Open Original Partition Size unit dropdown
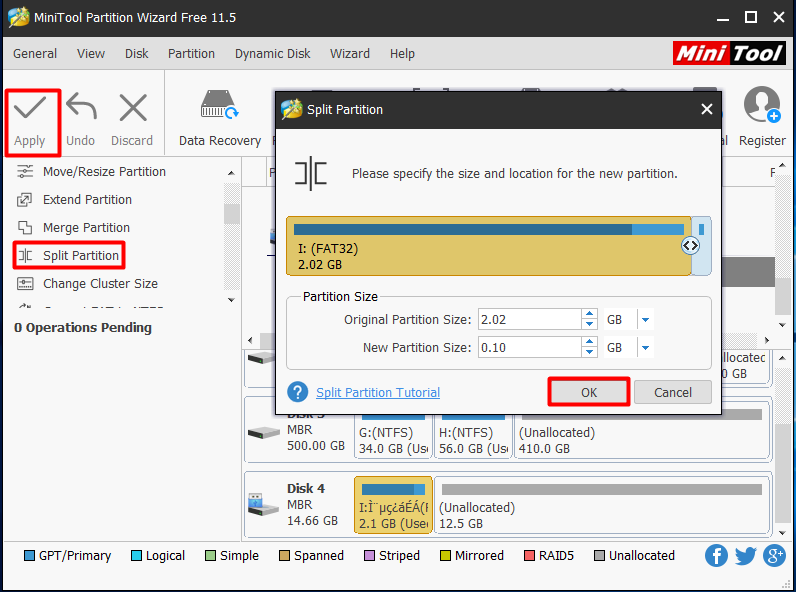 point(645,320)
